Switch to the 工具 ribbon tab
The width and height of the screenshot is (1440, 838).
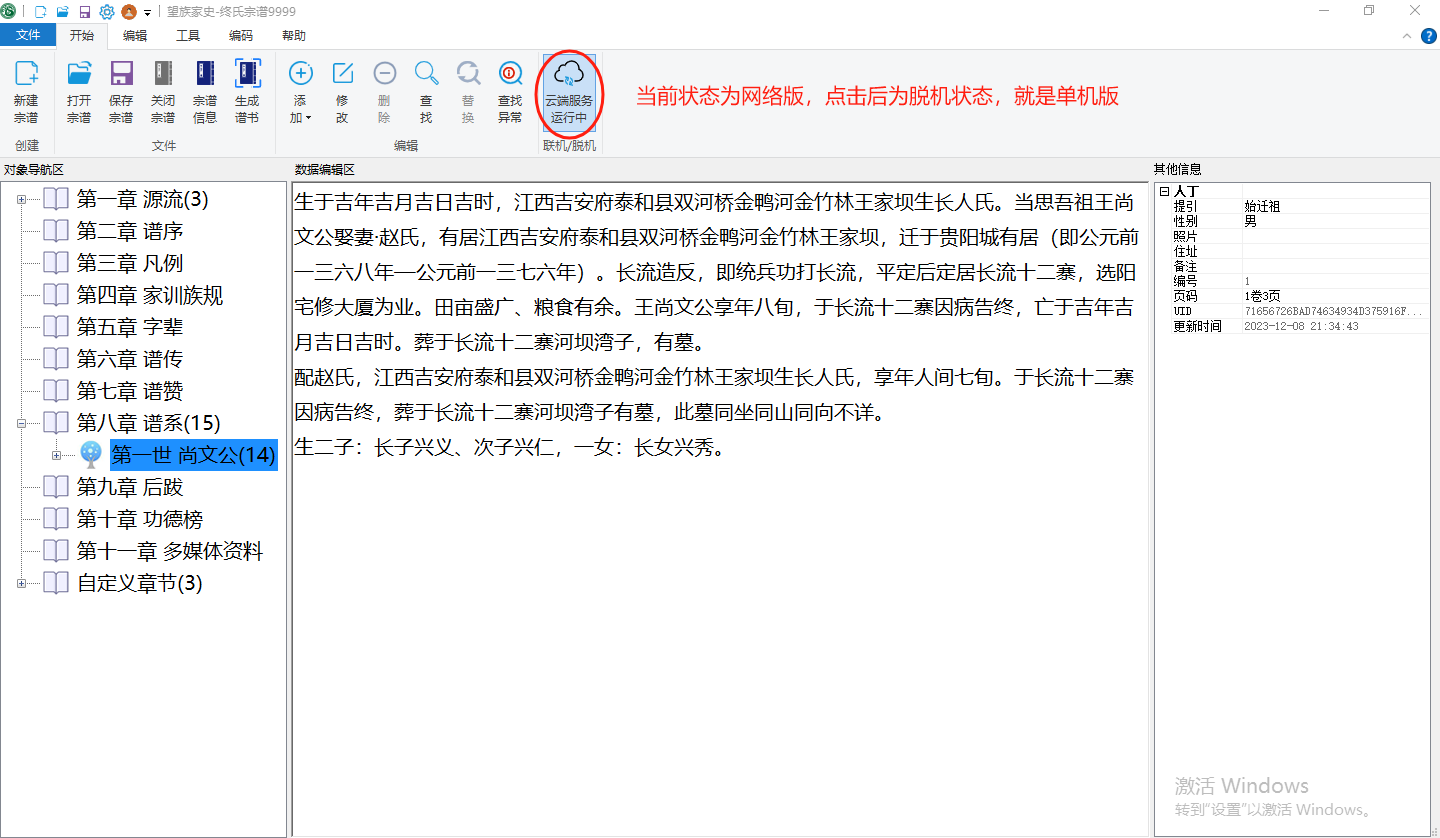(188, 35)
